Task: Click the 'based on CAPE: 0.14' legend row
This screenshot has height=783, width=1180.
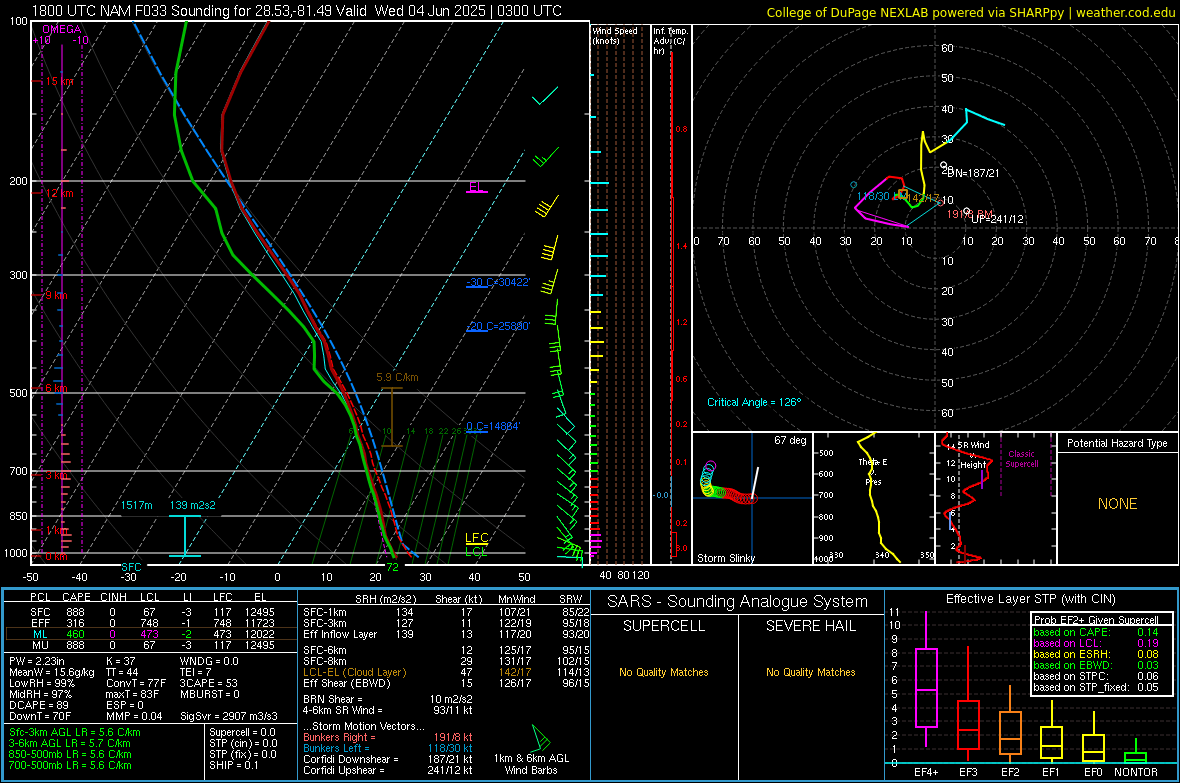Action: coord(1096,632)
